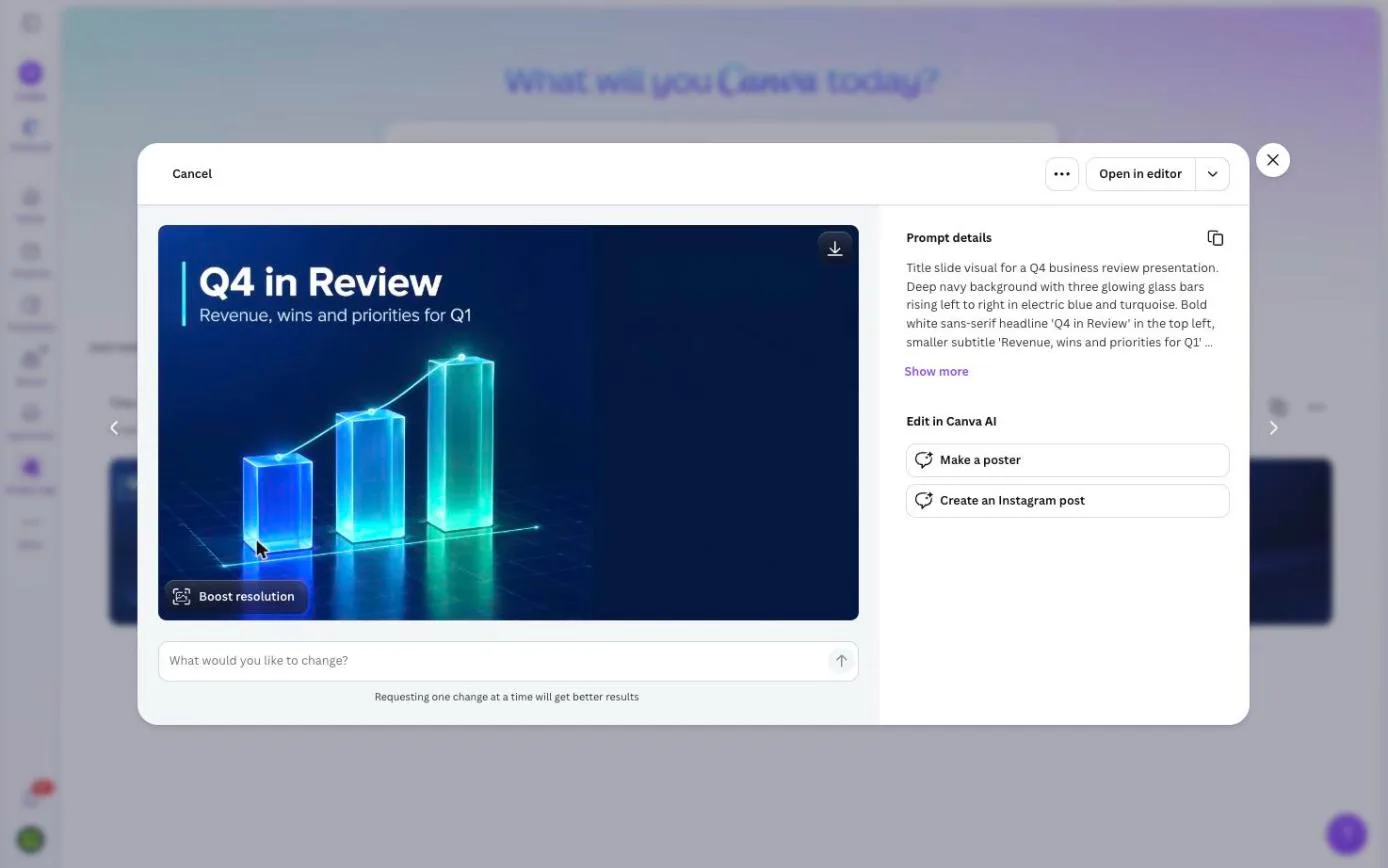This screenshot has height=868, width=1388.
Task: Choose Create an Instagram post suggestion
Action: click(x=1067, y=501)
